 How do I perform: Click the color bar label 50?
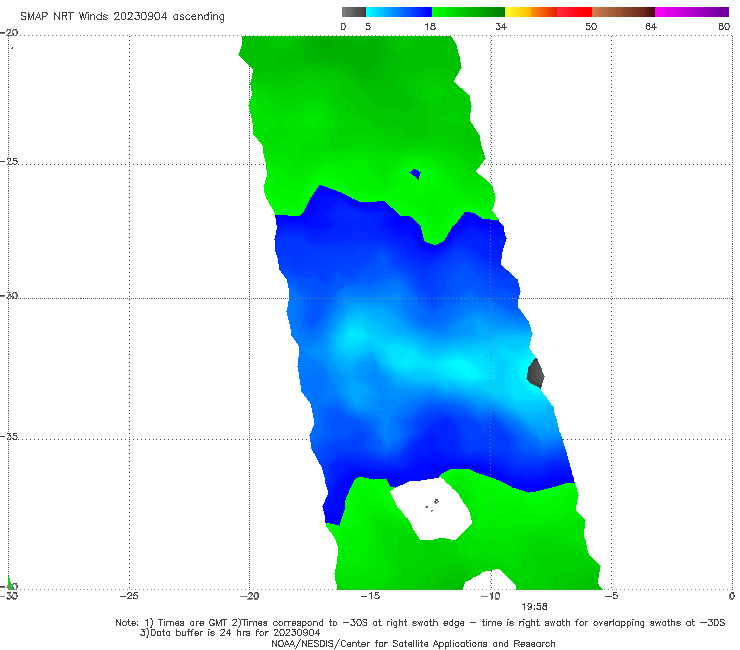(x=591, y=27)
